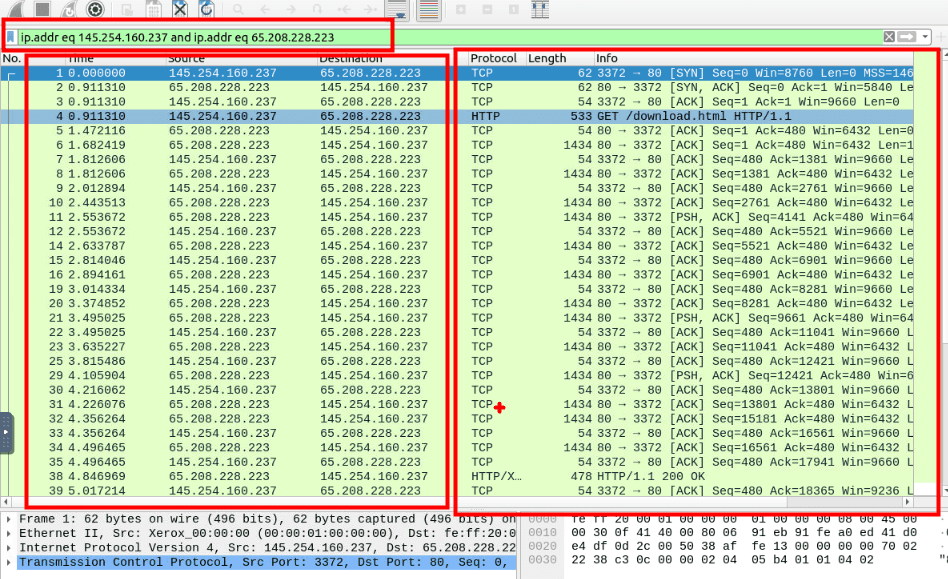The image size is (948, 579).
Task: Restart the current capture
Action: click(69, 9)
